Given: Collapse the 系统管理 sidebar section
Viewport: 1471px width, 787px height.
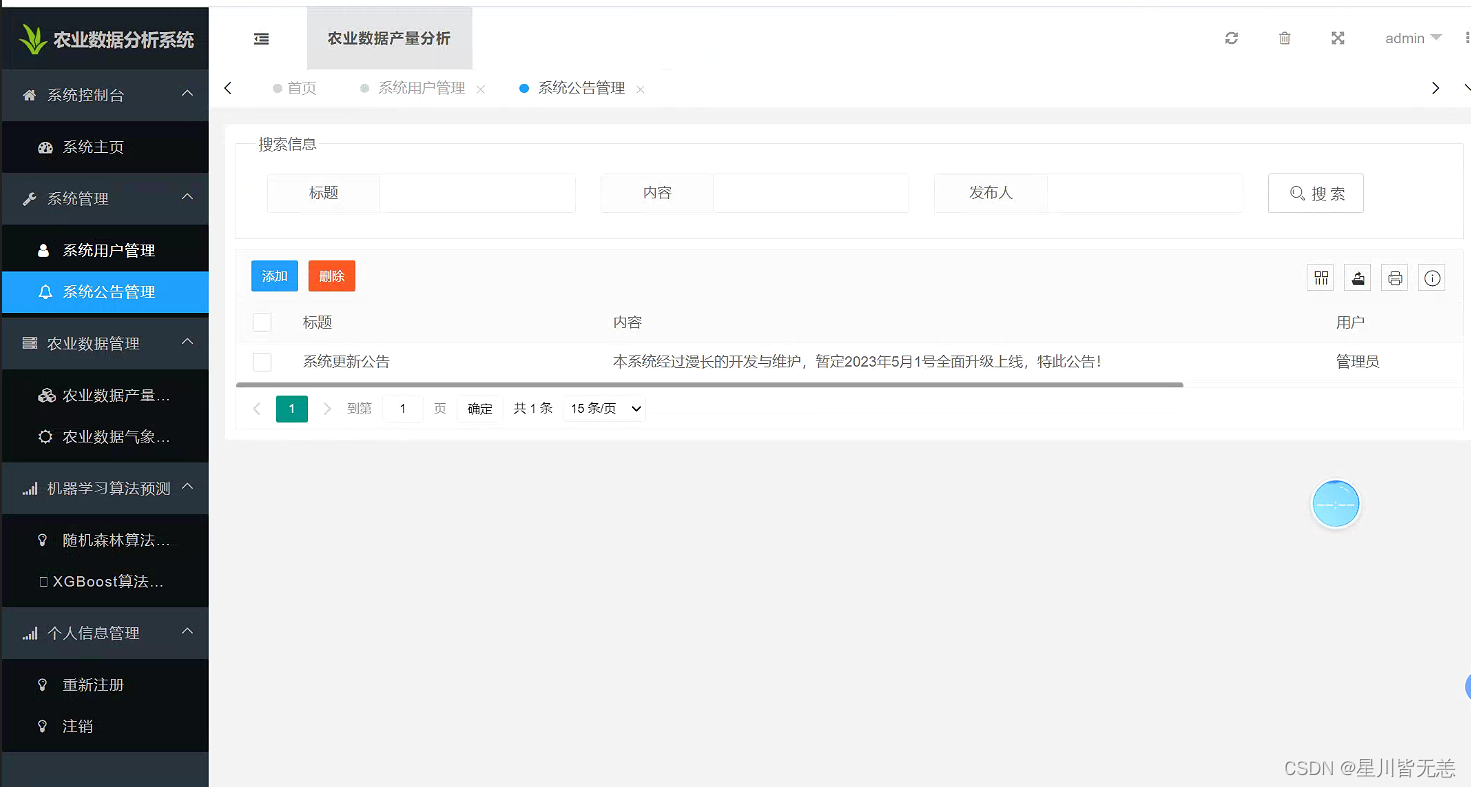Looking at the screenshot, I should [x=105, y=198].
